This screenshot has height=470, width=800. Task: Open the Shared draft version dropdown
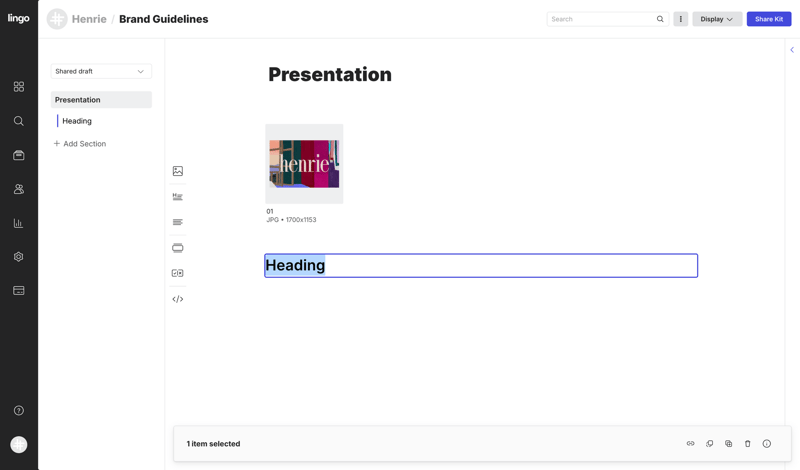point(101,71)
